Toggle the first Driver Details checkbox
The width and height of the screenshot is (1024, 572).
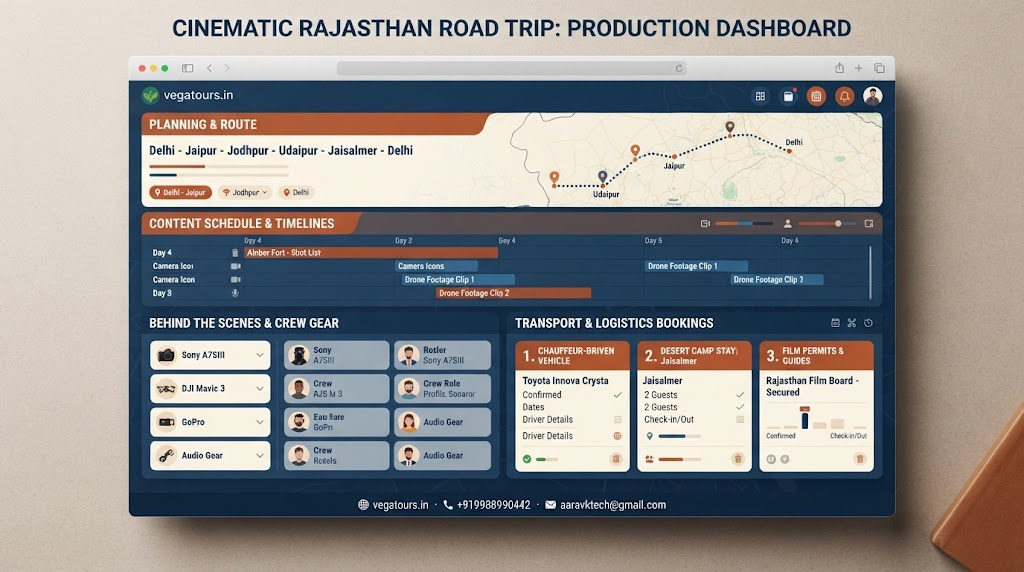pos(617,419)
